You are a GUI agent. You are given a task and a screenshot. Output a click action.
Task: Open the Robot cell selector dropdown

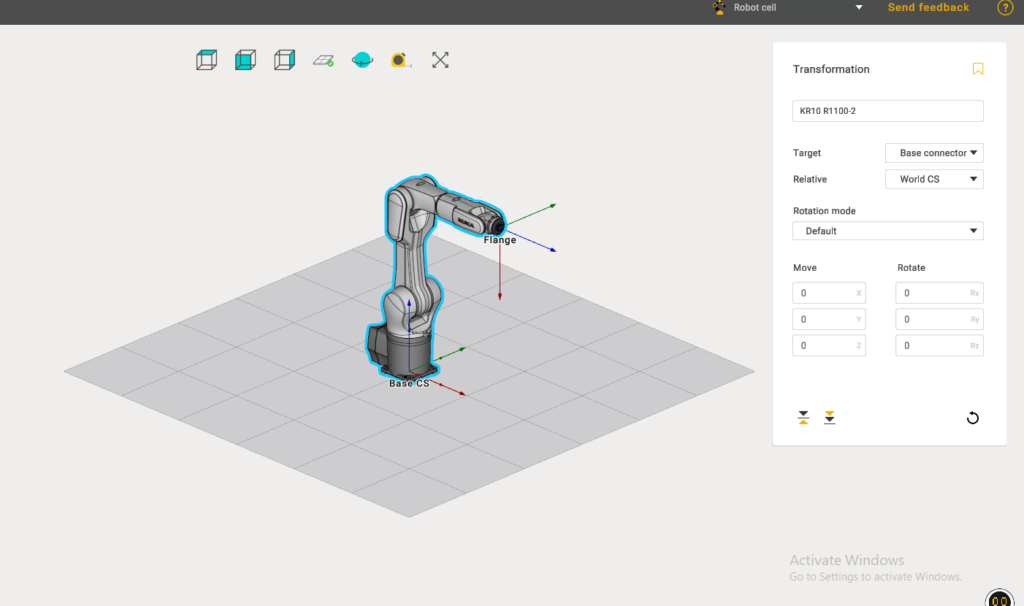pyautogui.click(x=858, y=8)
